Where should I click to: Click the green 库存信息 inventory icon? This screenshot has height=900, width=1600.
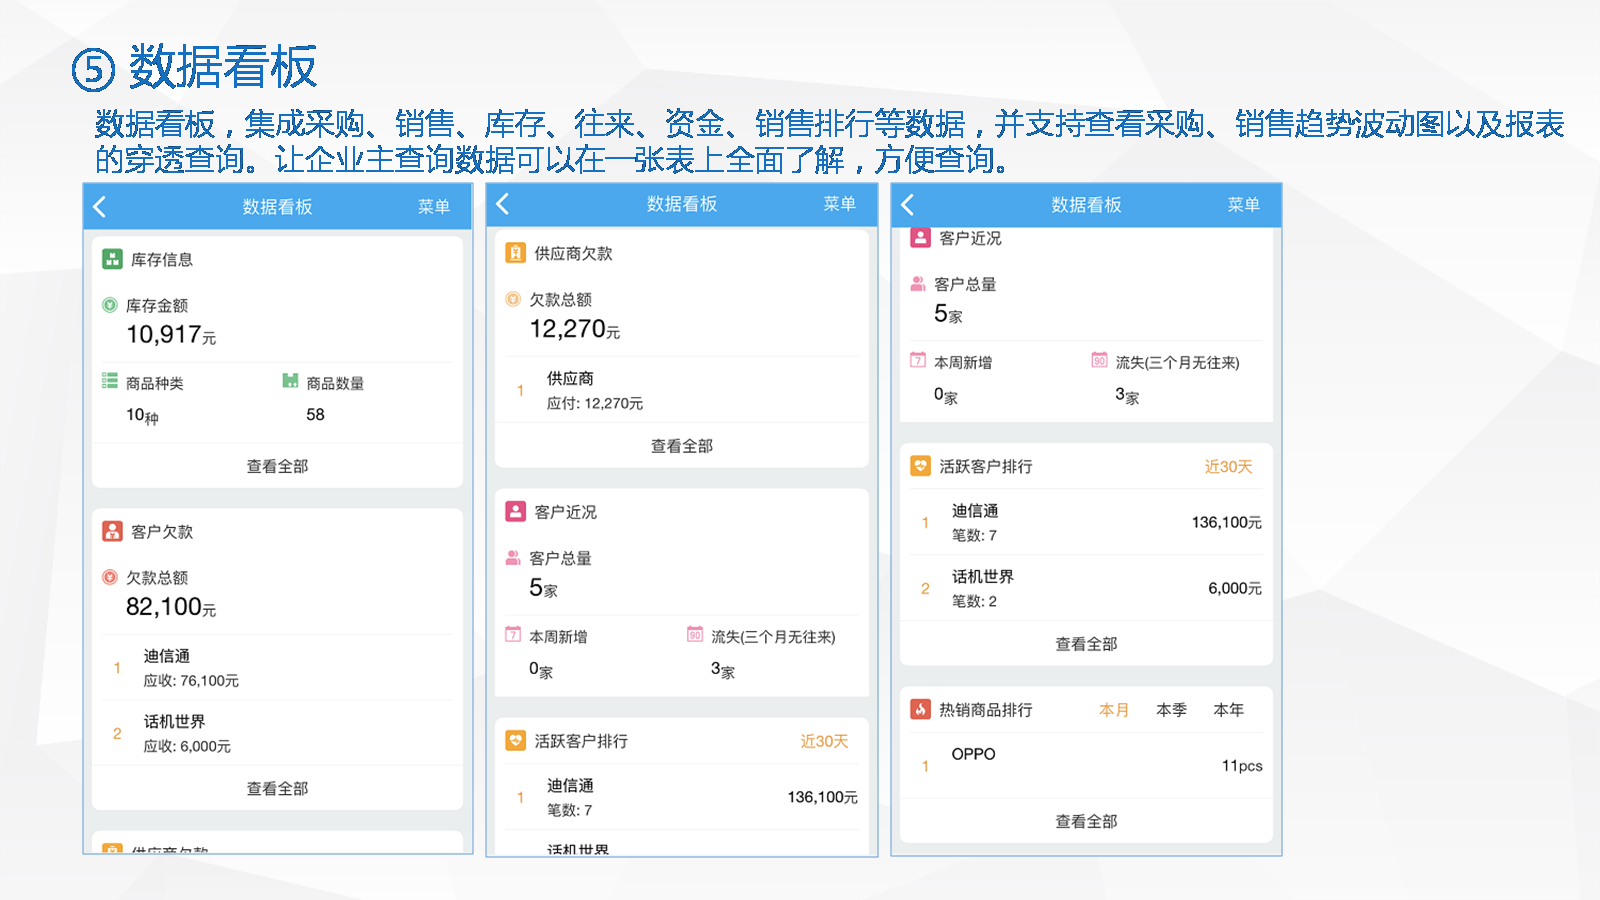112,259
